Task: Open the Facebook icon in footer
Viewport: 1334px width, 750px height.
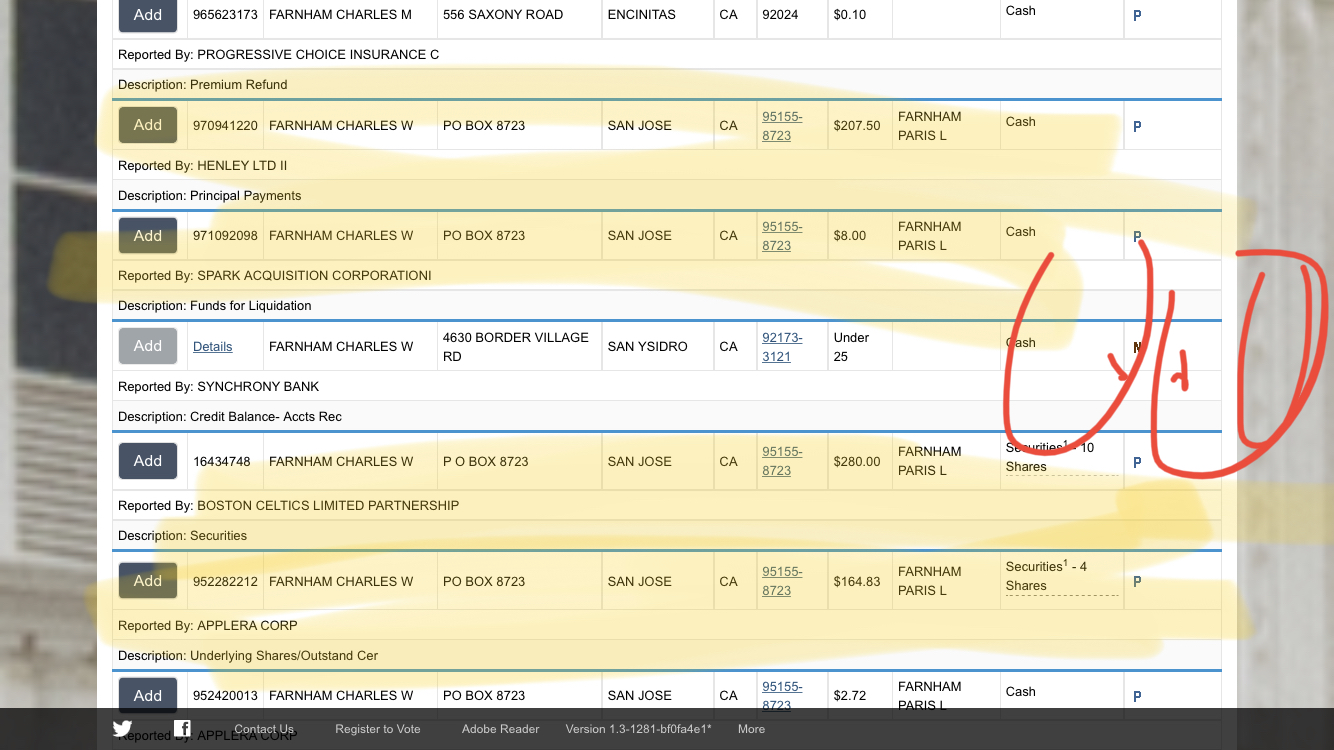Action: tap(182, 728)
